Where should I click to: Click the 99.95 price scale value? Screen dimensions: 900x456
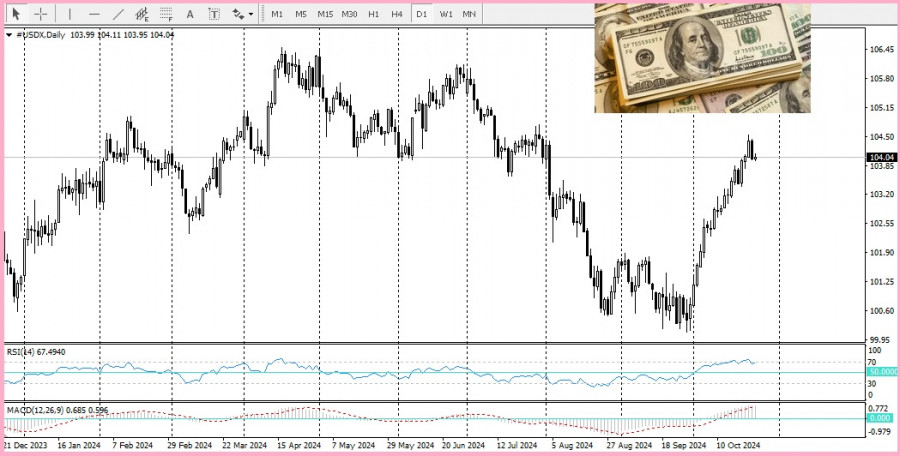click(x=882, y=340)
